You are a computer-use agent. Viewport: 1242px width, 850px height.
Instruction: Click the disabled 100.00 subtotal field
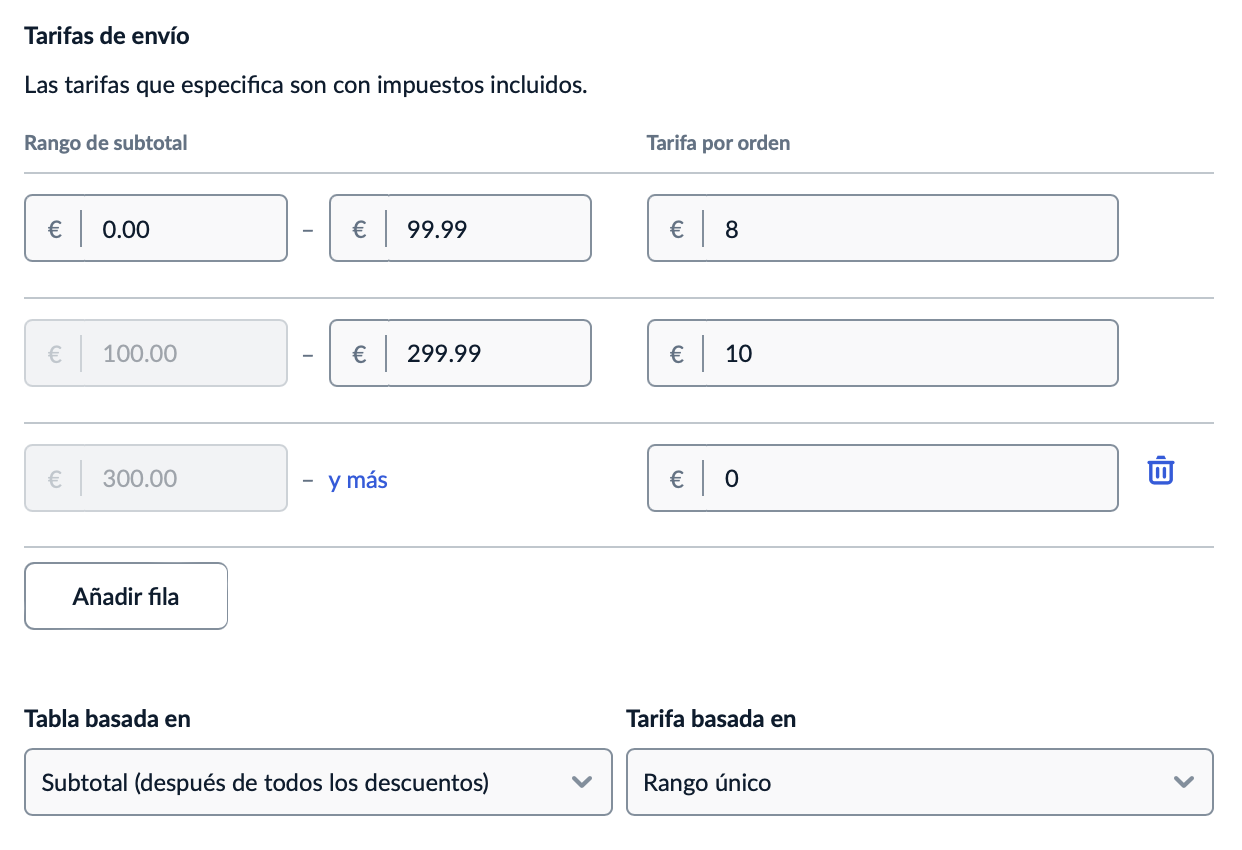click(156, 353)
